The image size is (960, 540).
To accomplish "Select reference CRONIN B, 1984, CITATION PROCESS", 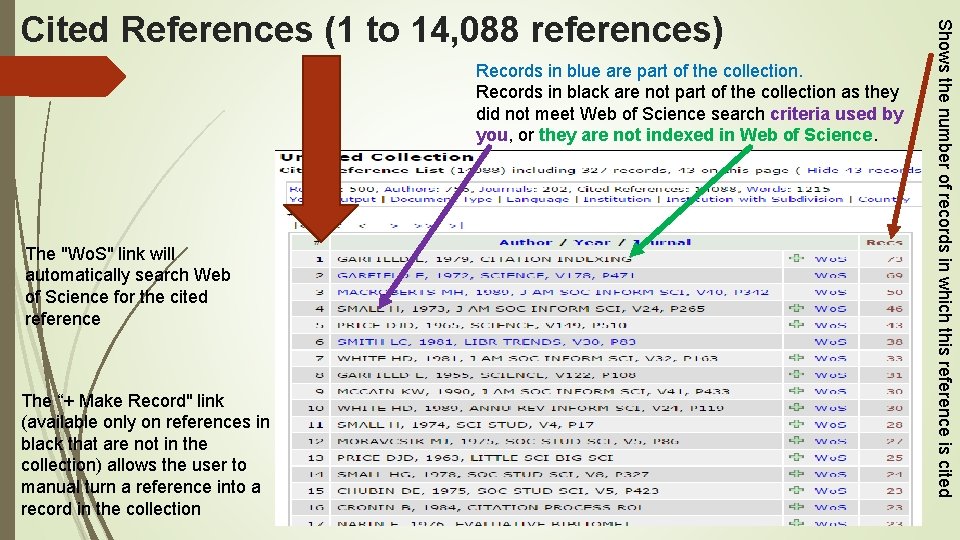I will [489, 507].
